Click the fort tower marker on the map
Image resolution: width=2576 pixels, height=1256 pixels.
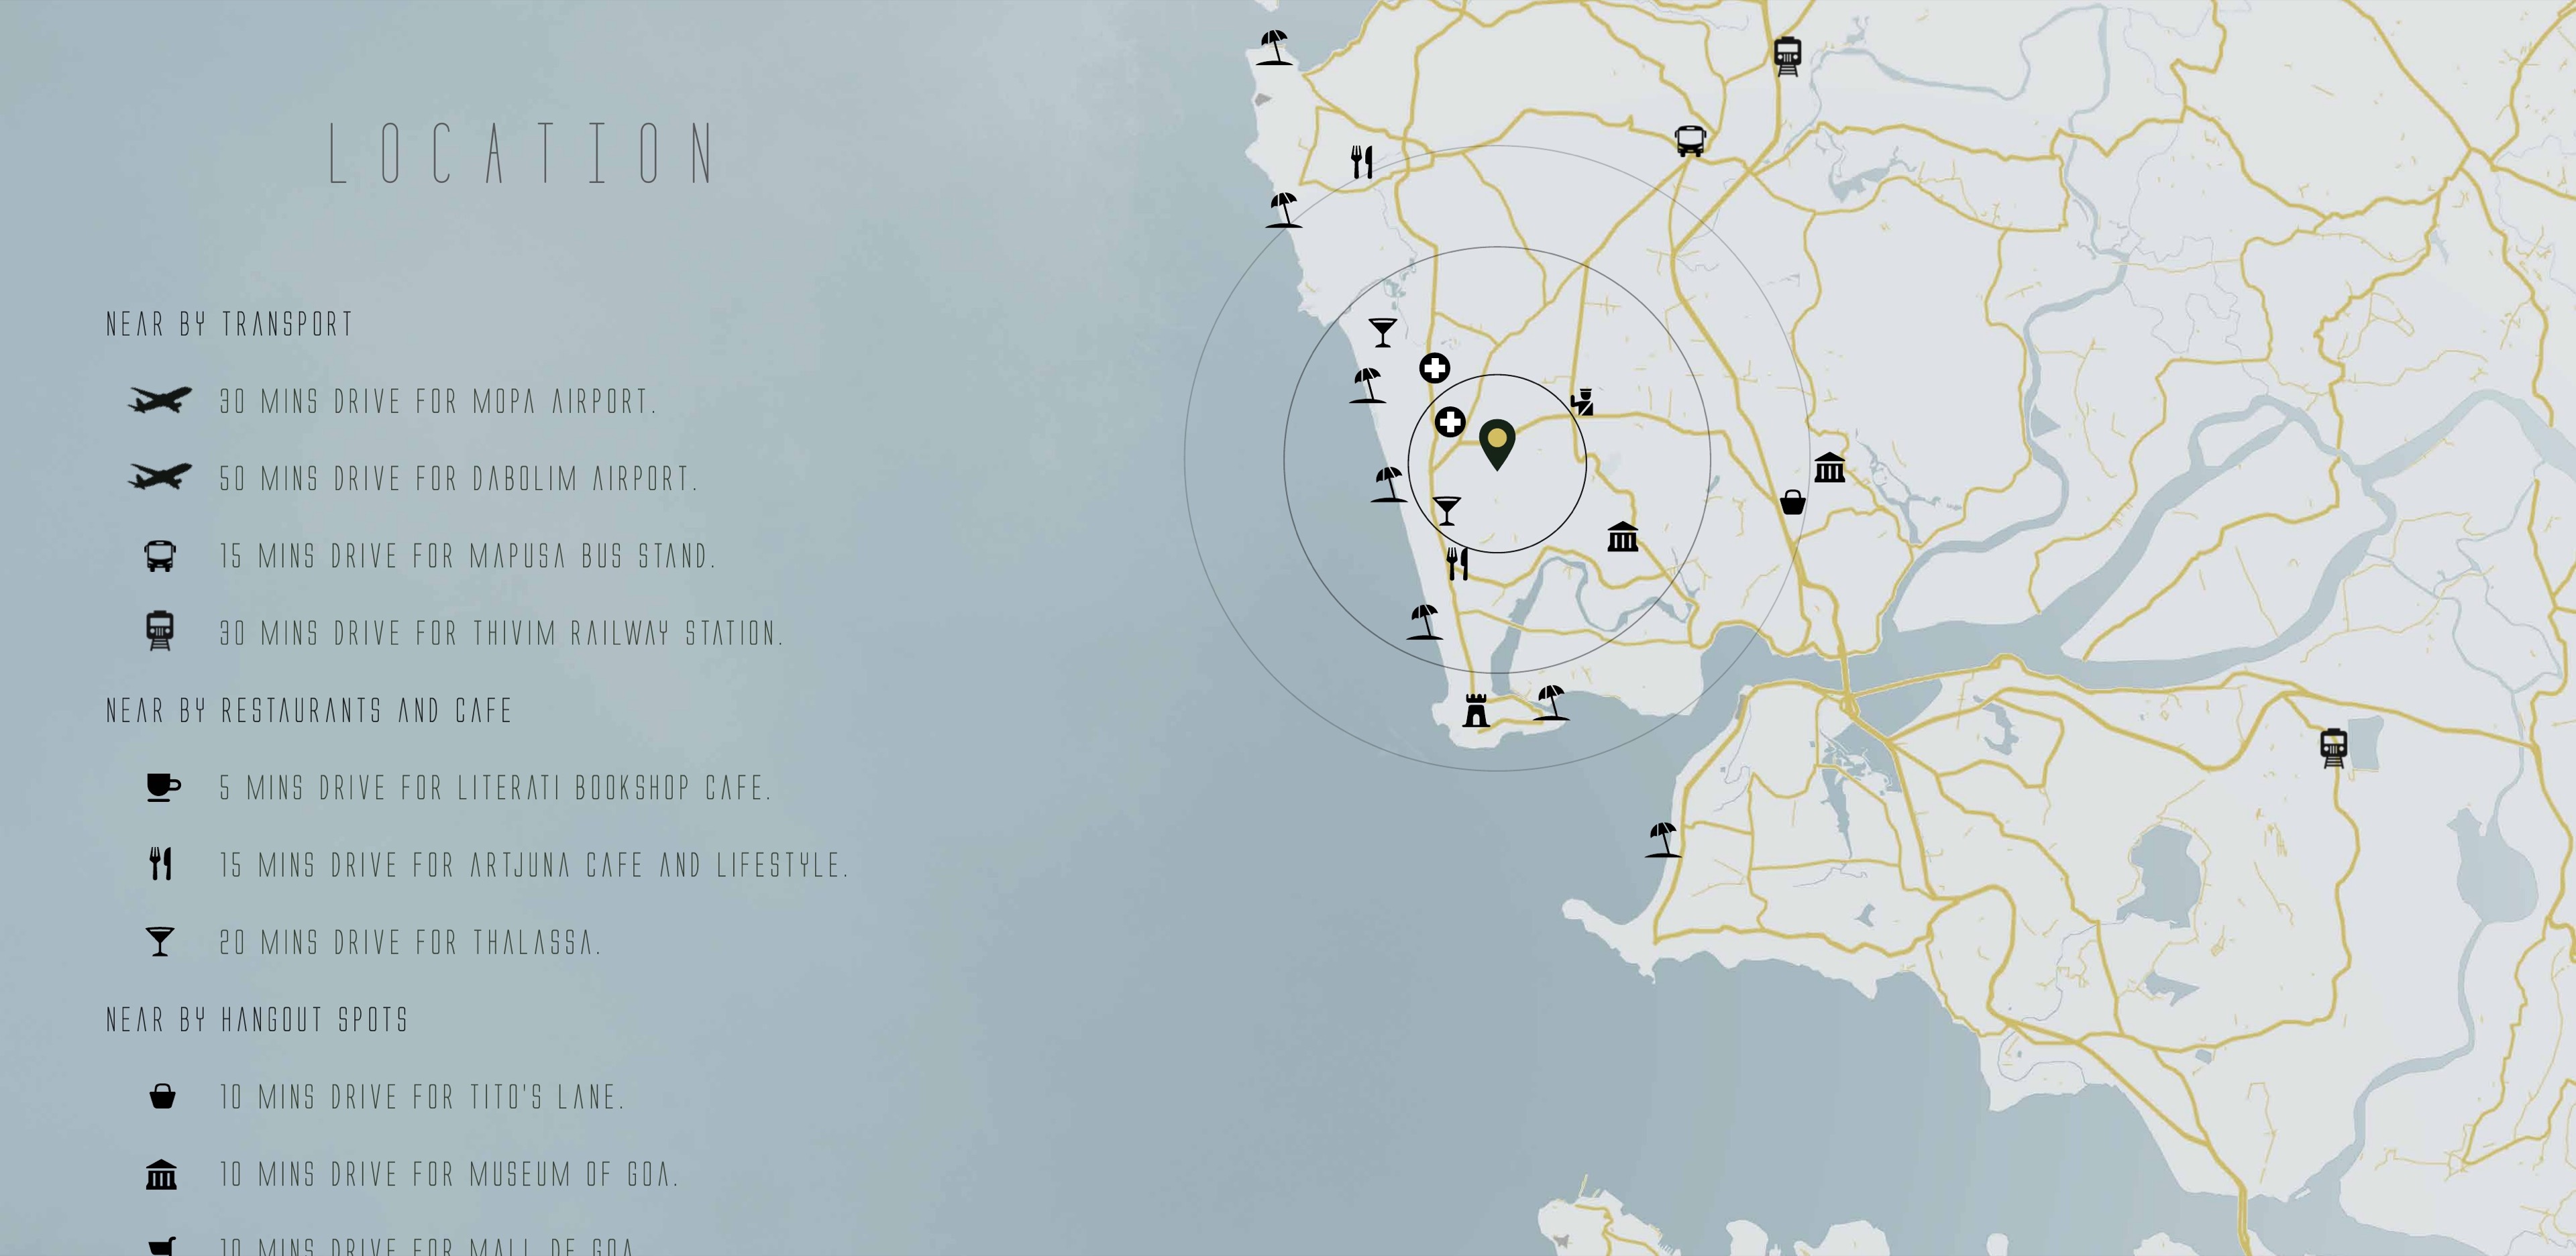[x=1476, y=710]
